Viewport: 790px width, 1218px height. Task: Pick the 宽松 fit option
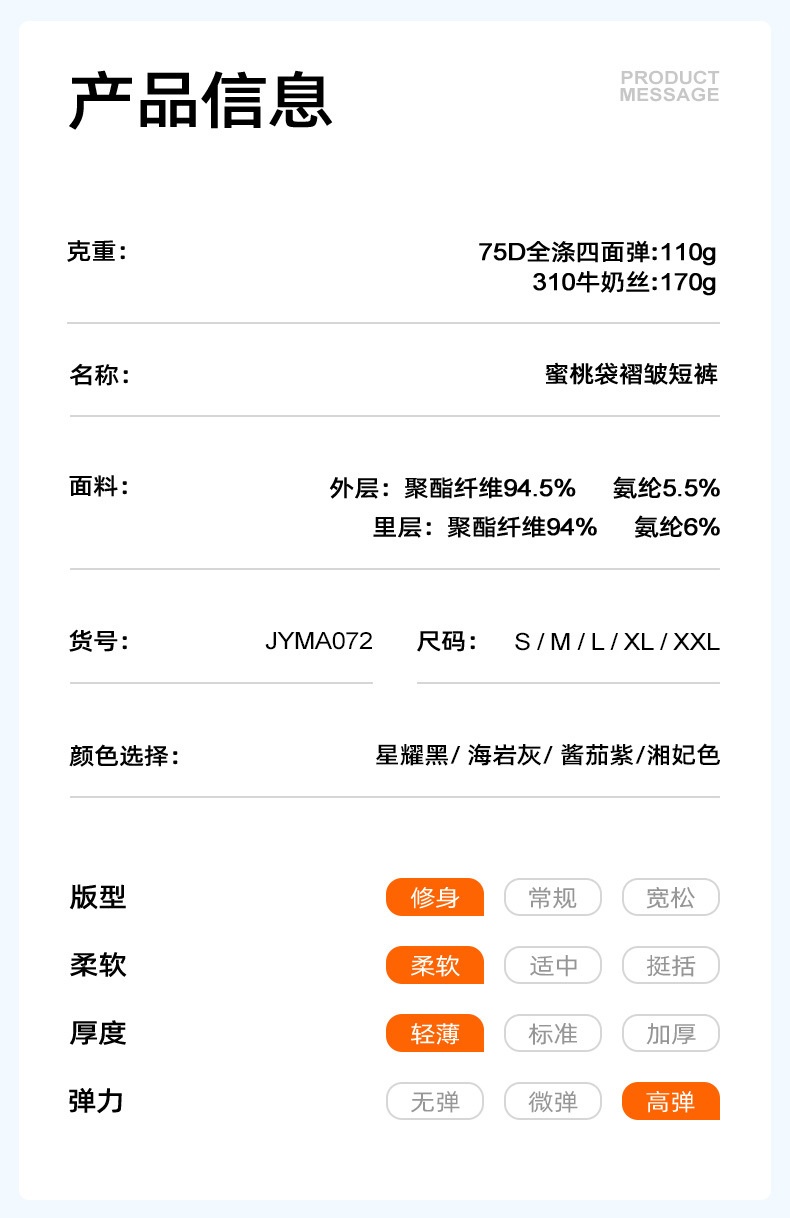(670, 897)
